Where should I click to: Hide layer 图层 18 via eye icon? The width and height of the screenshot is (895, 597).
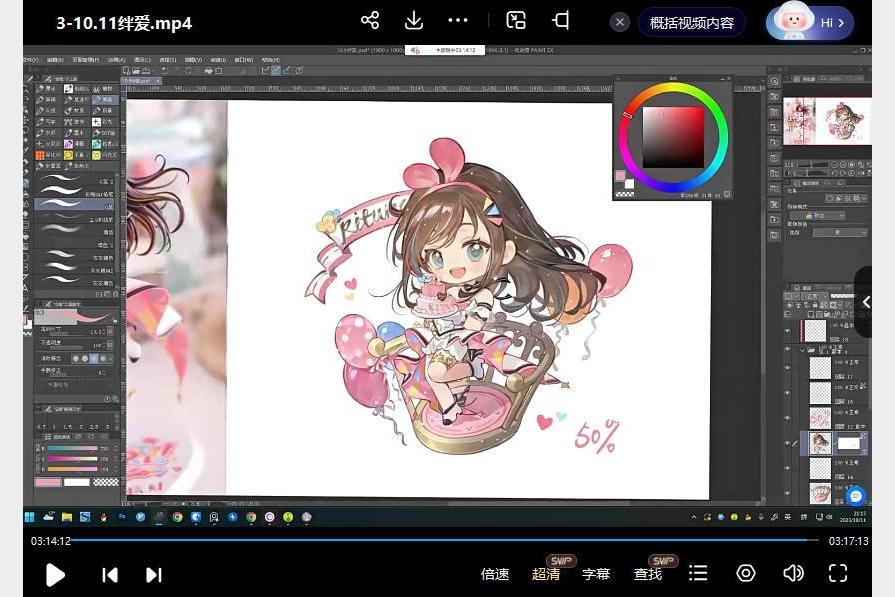tap(788, 330)
